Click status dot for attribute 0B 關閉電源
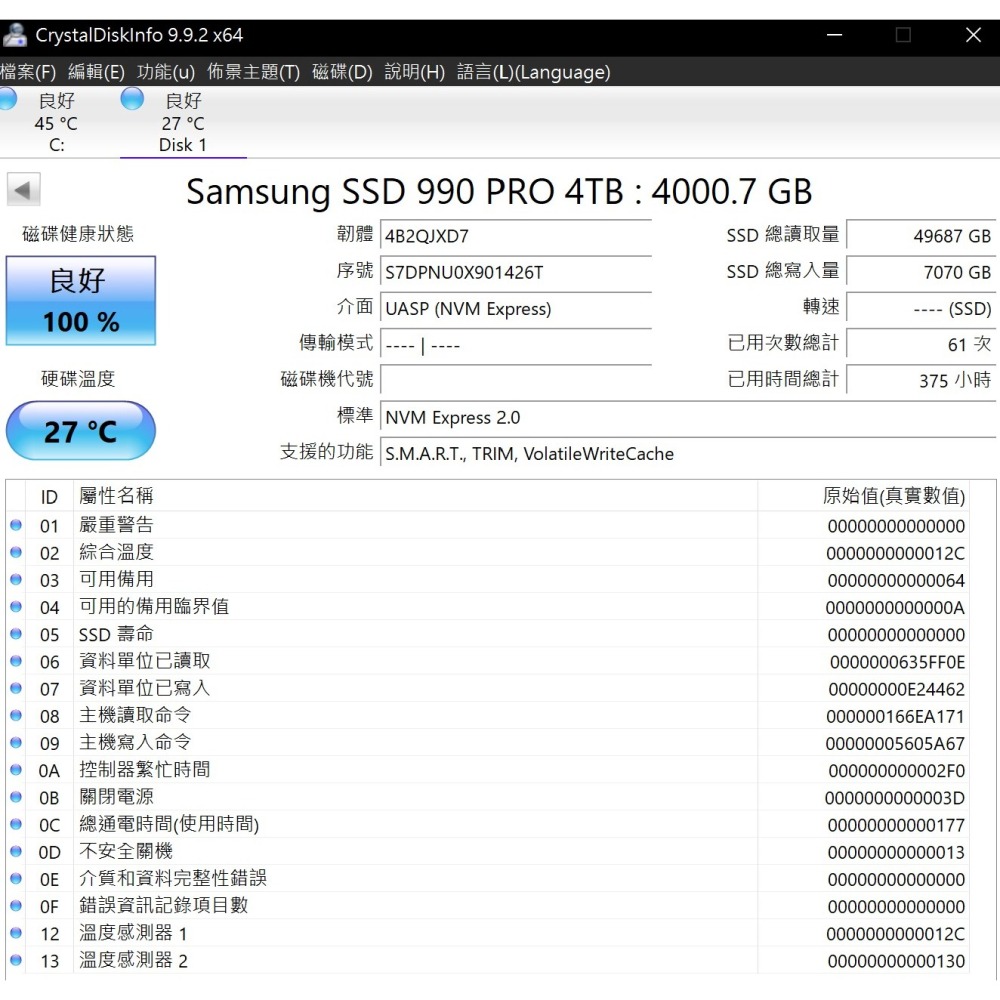This screenshot has height=1000, width=1000. pos(16,797)
